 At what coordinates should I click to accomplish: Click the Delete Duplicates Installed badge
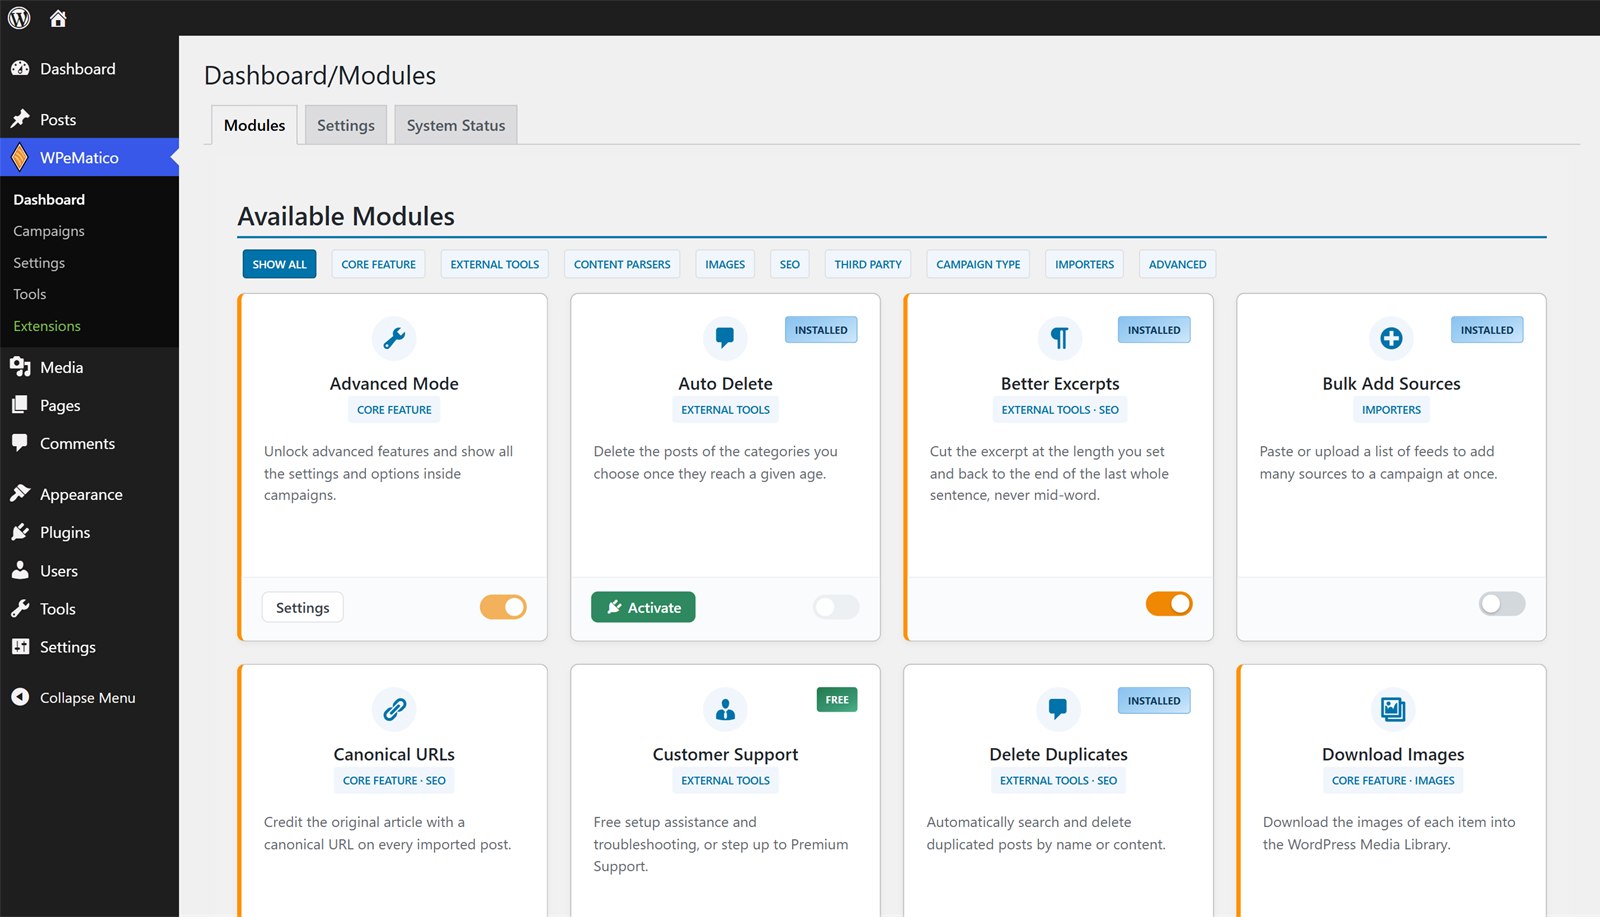pos(1154,701)
